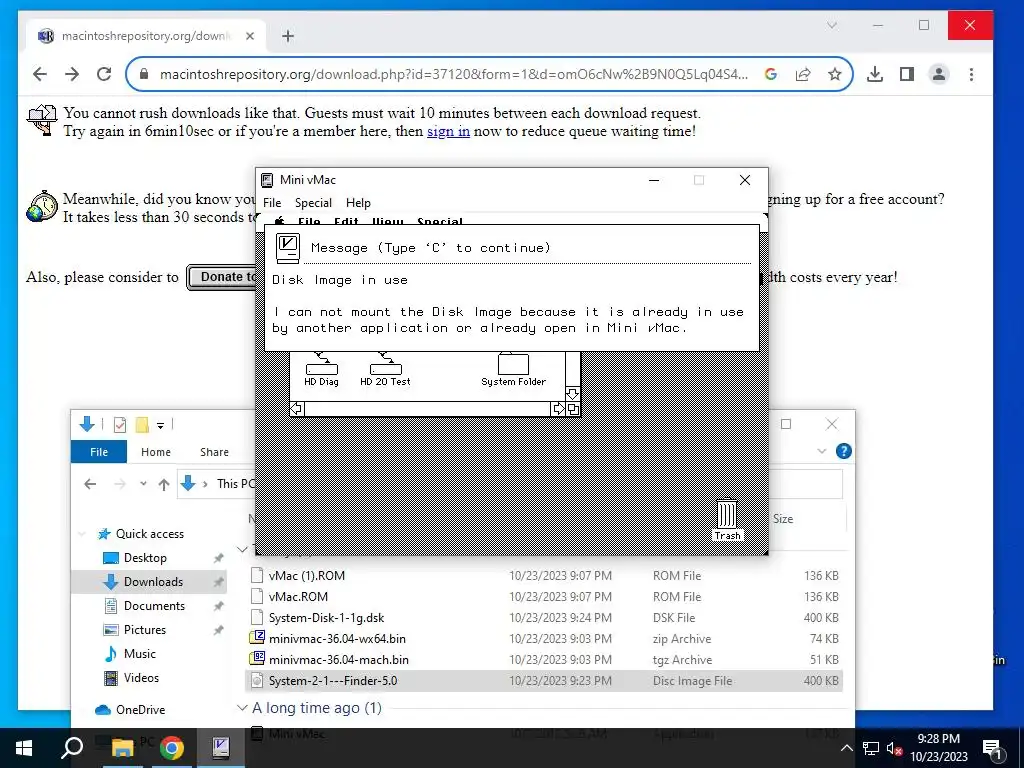Viewport: 1024px width, 768px height.
Task: Open tab search chevron in Chrome
Action: click(x=832, y=25)
